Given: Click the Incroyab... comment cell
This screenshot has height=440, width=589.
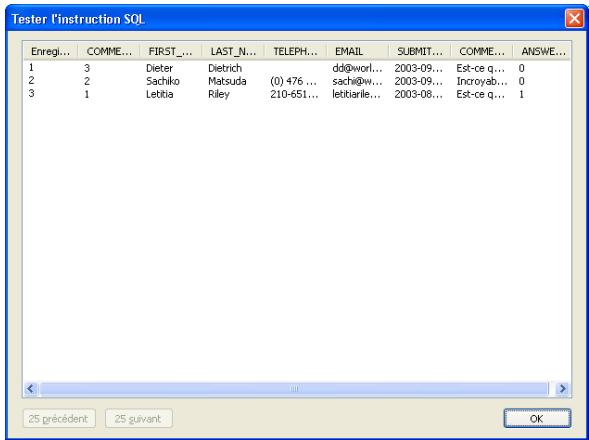Looking at the screenshot, I should pyautogui.click(x=482, y=81).
